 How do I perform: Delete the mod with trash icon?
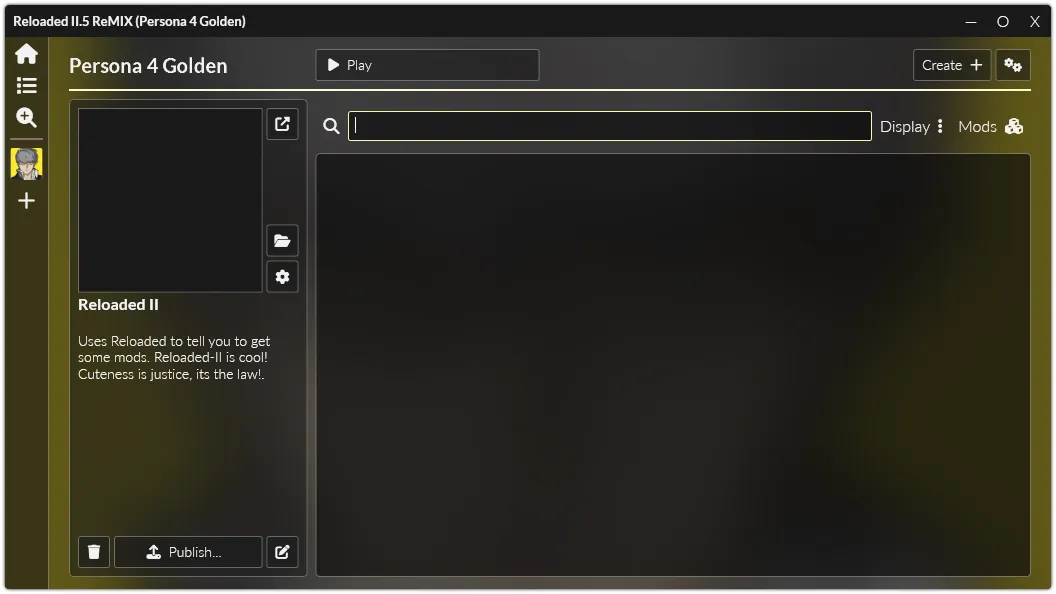point(94,552)
